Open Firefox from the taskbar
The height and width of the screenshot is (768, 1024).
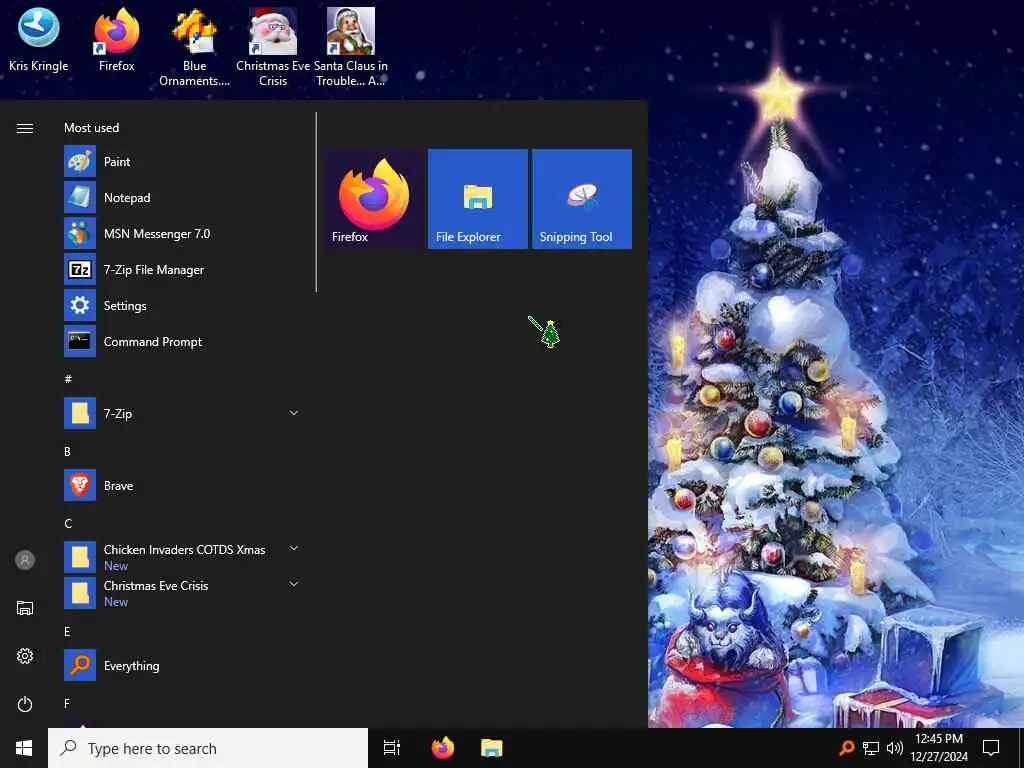coord(443,748)
